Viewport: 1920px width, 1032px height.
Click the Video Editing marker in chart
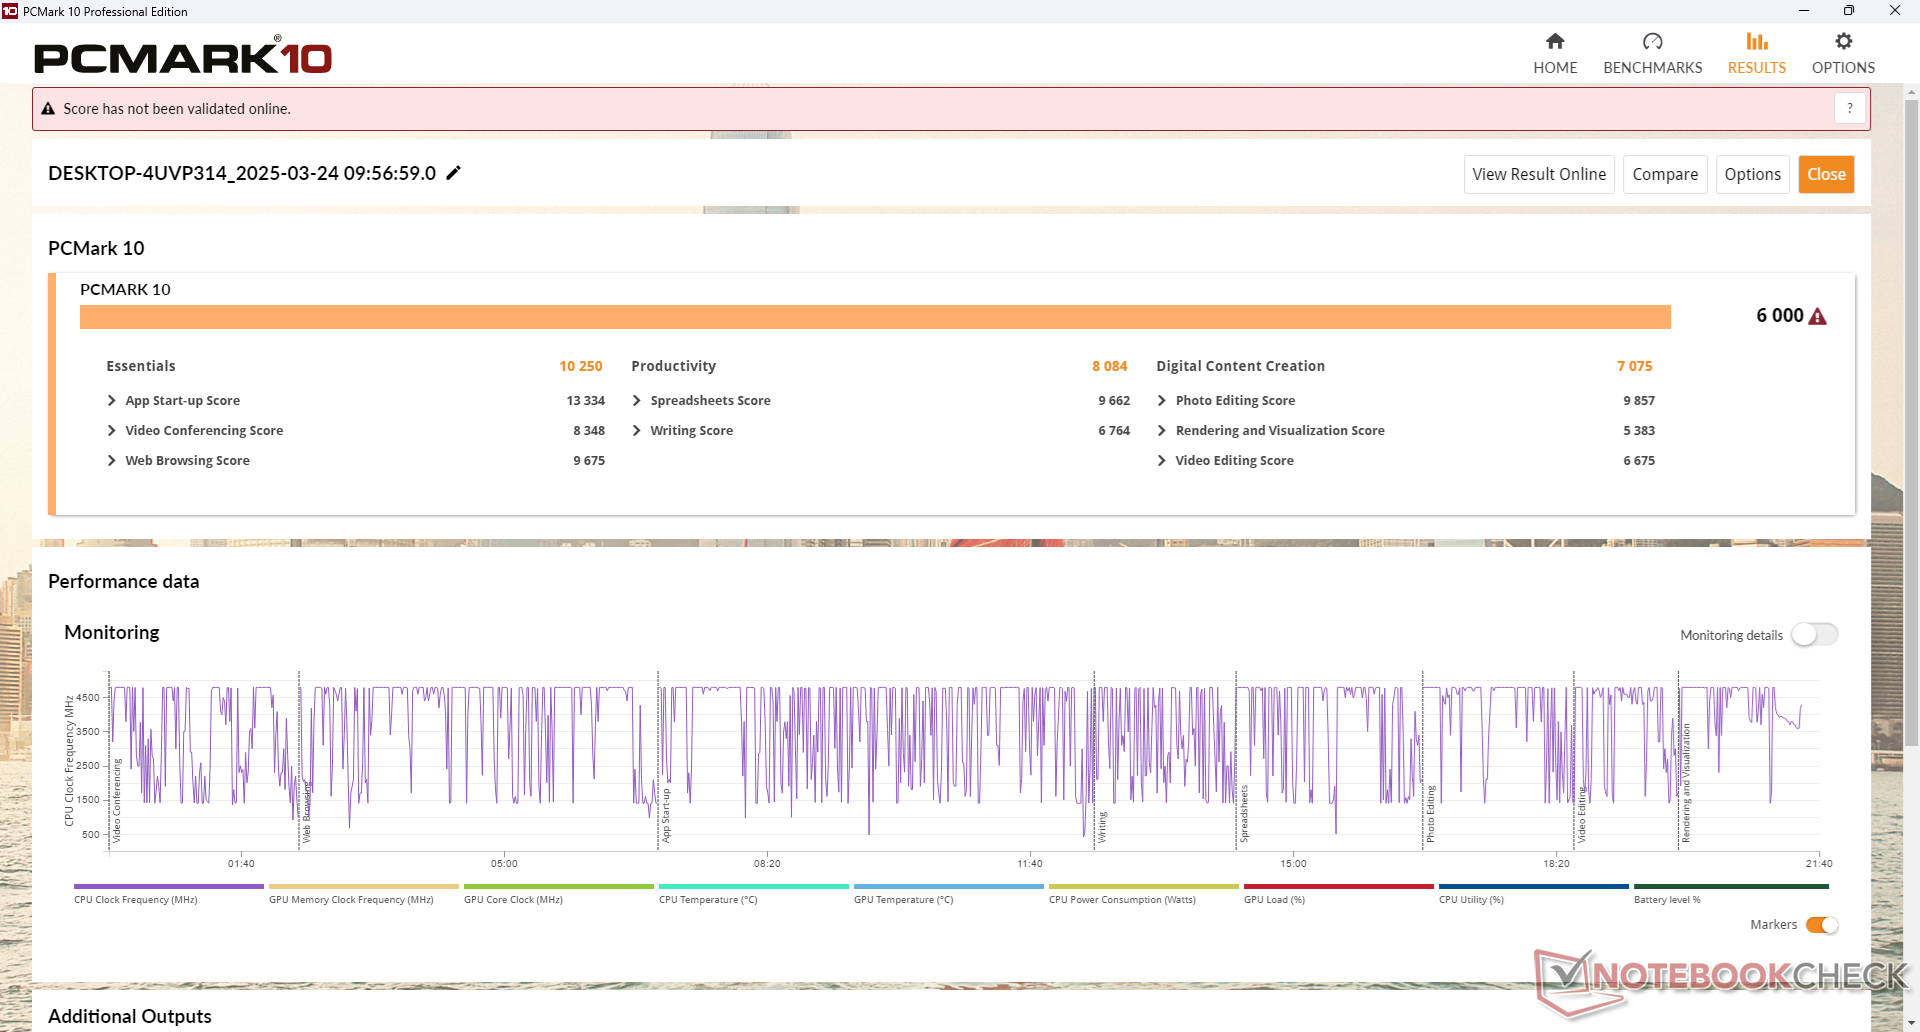coord(1582,816)
